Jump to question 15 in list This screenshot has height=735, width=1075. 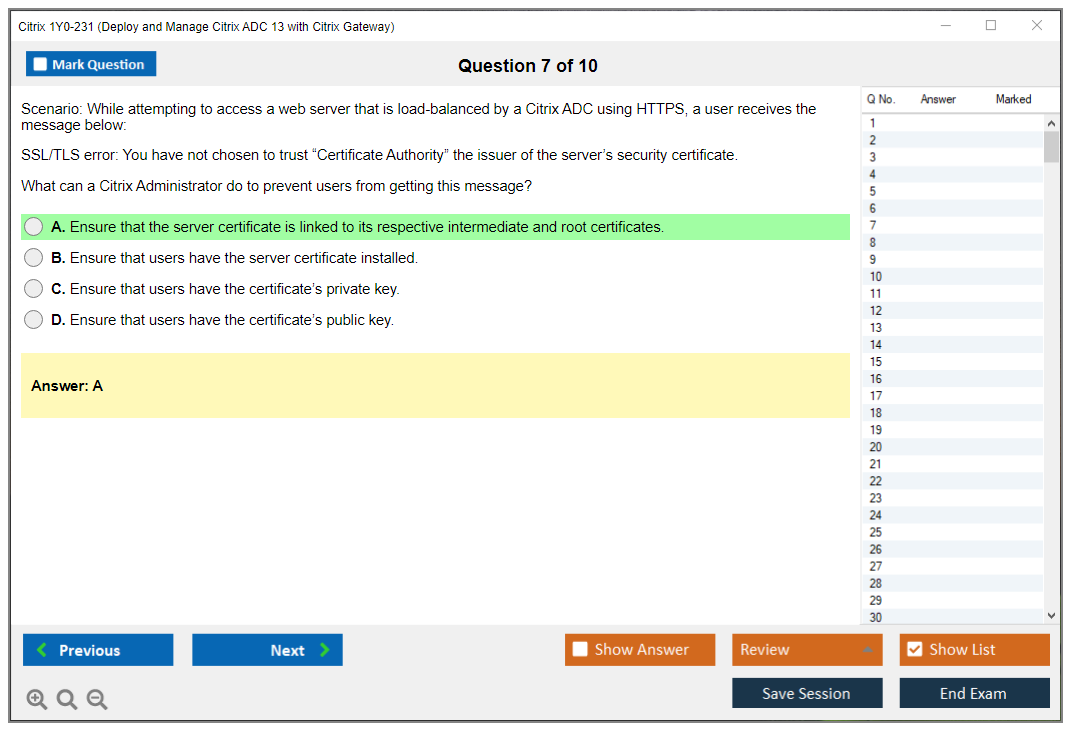[x=876, y=362]
